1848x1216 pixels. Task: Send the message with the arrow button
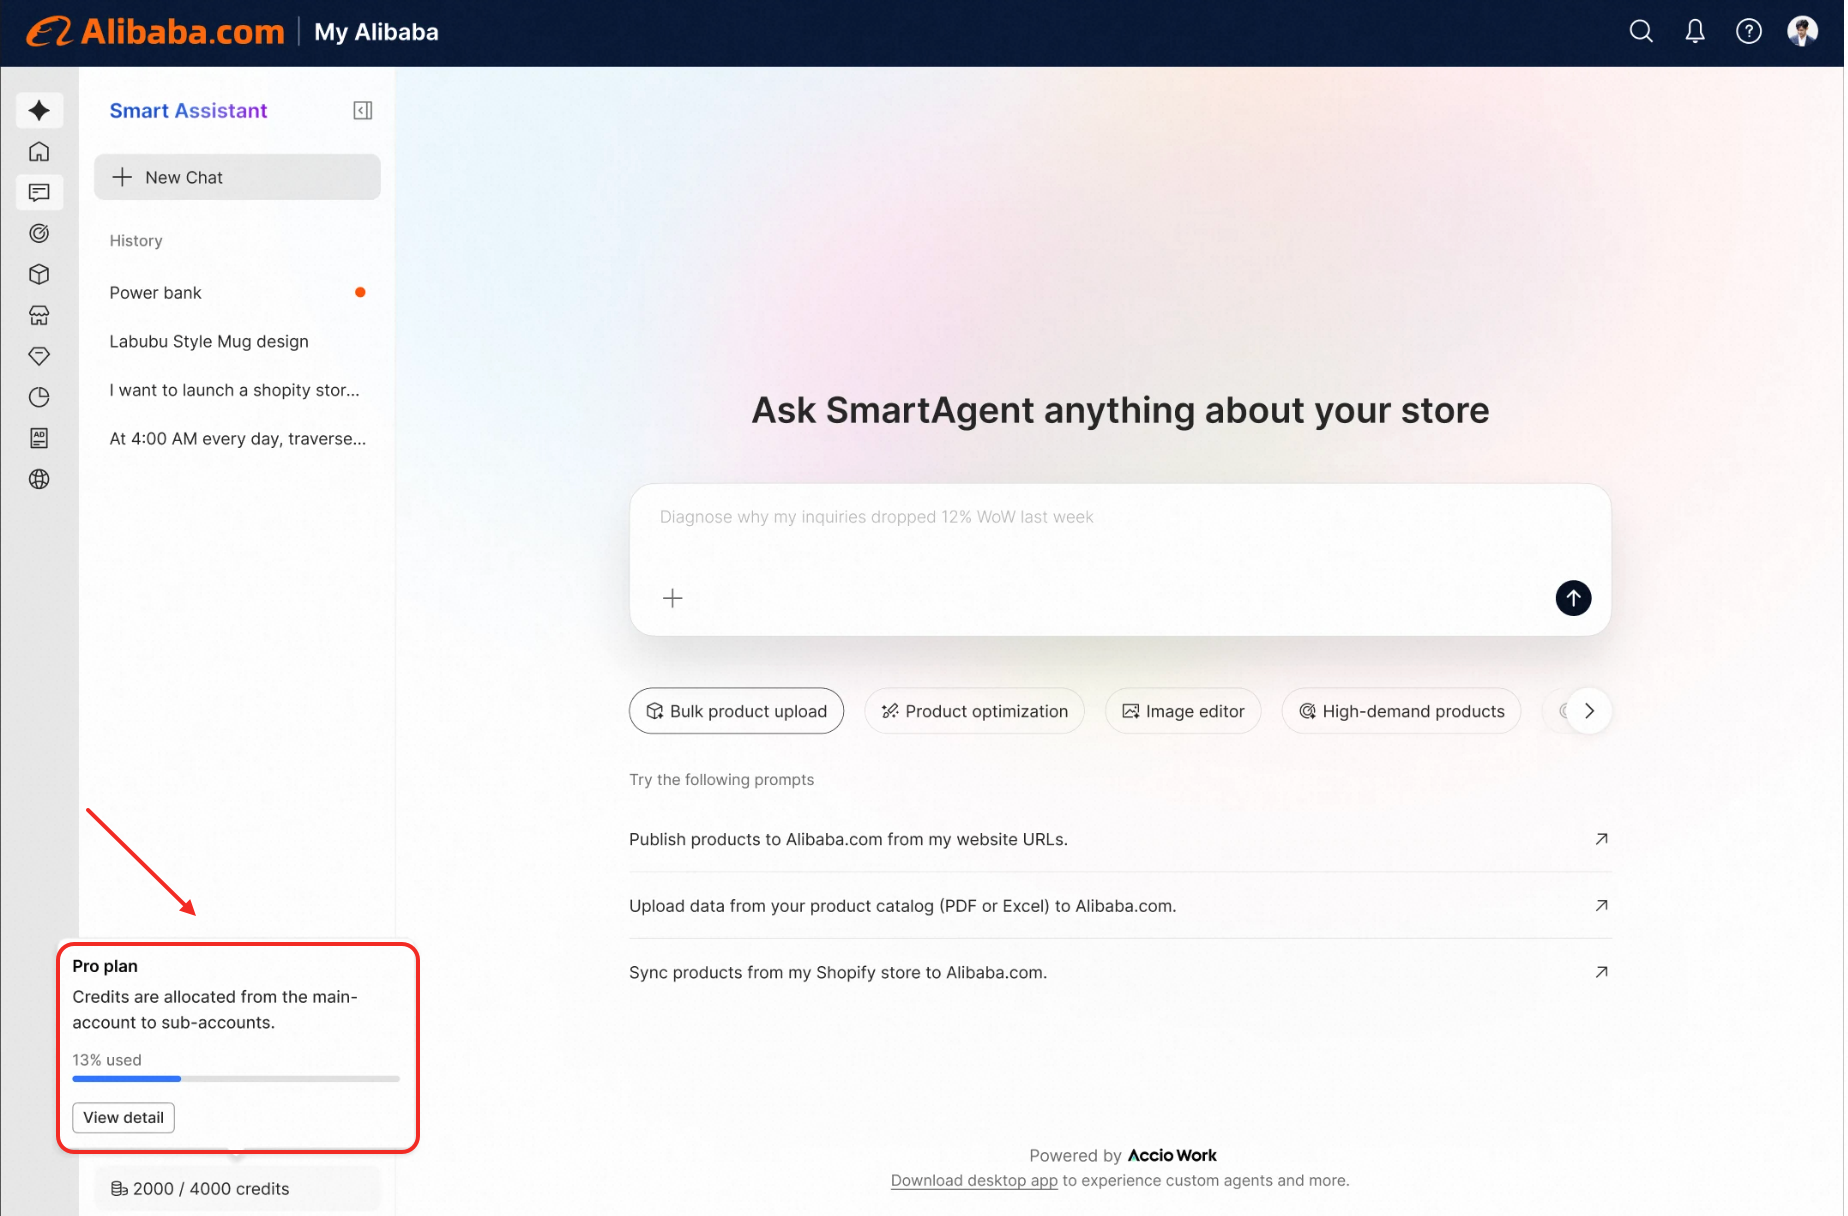point(1573,598)
